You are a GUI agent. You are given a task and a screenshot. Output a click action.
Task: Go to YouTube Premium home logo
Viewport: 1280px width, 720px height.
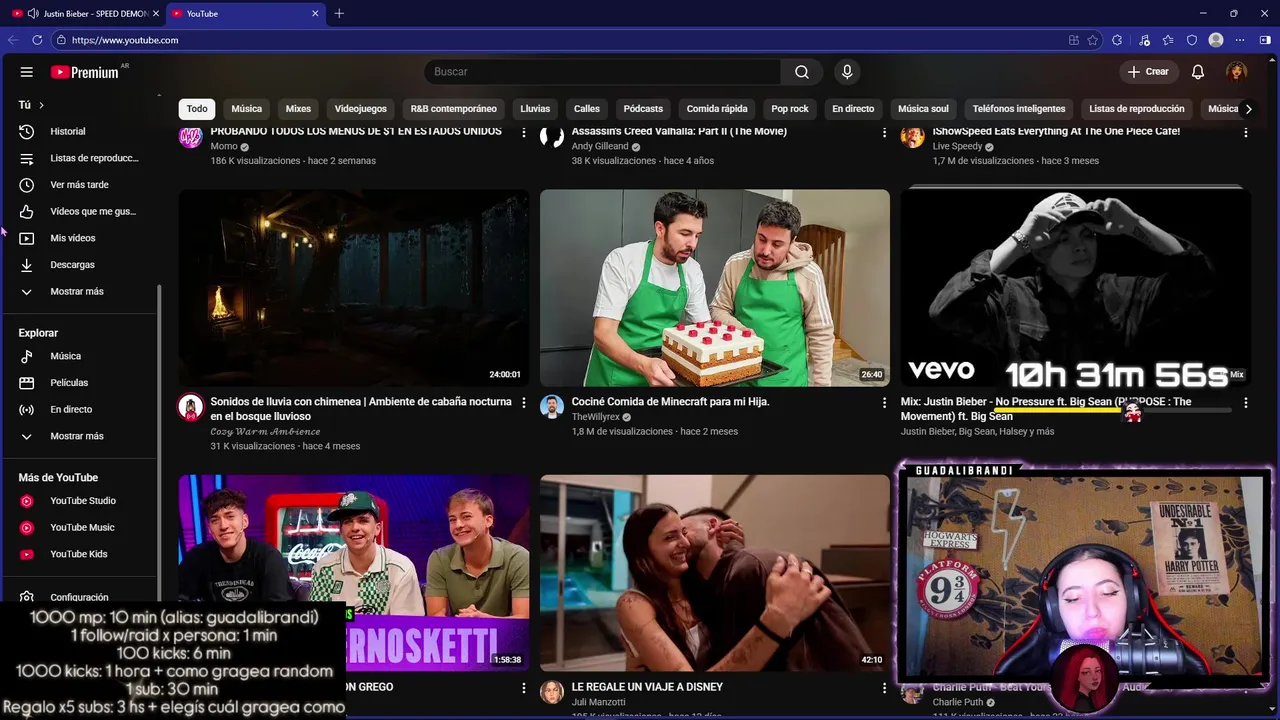click(85, 72)
